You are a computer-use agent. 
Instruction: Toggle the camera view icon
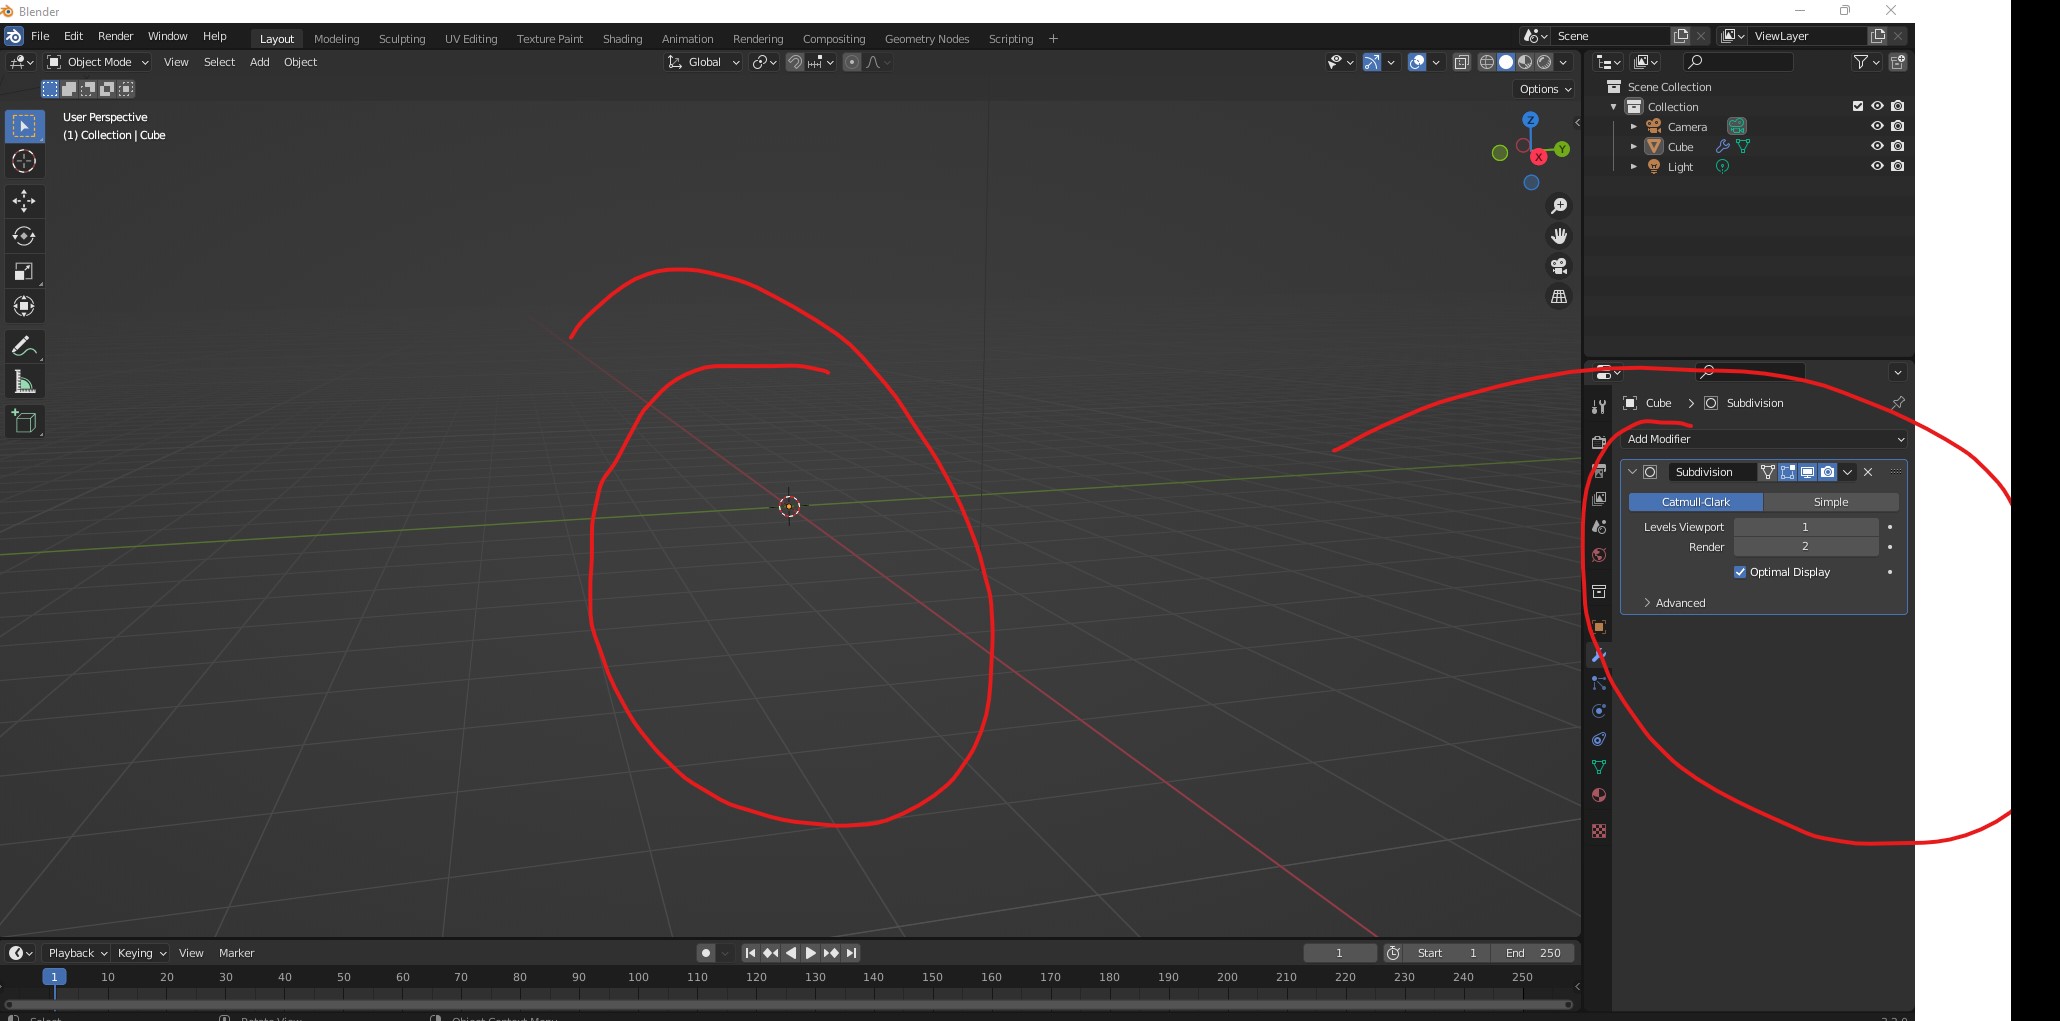click(x=1559, y=266)
